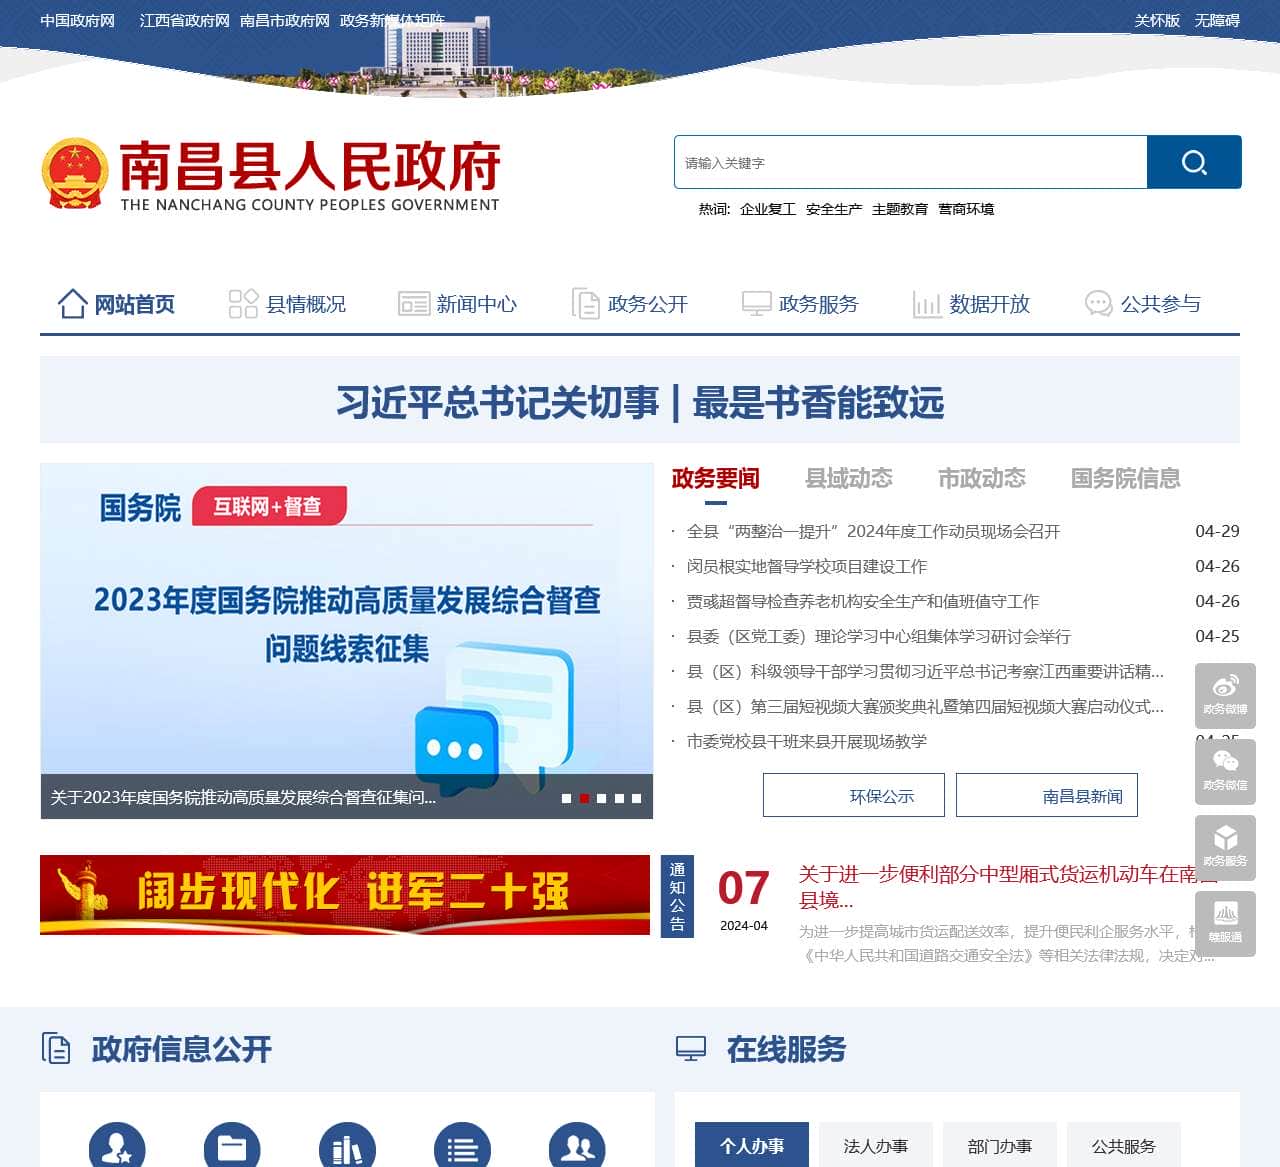Screen dimensions: 1280x1167
Task: Open the 政务微信 WeChat sidebar icon
Action: click(1225, 772)
